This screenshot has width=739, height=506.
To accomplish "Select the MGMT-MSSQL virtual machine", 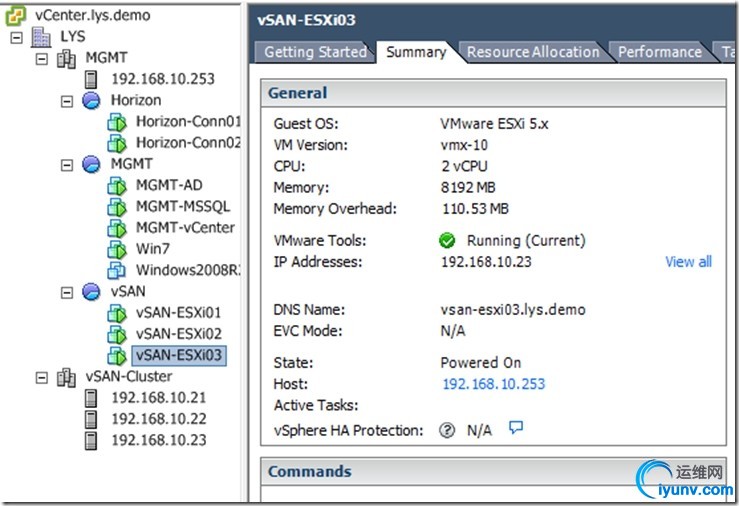I will [183, 206].
